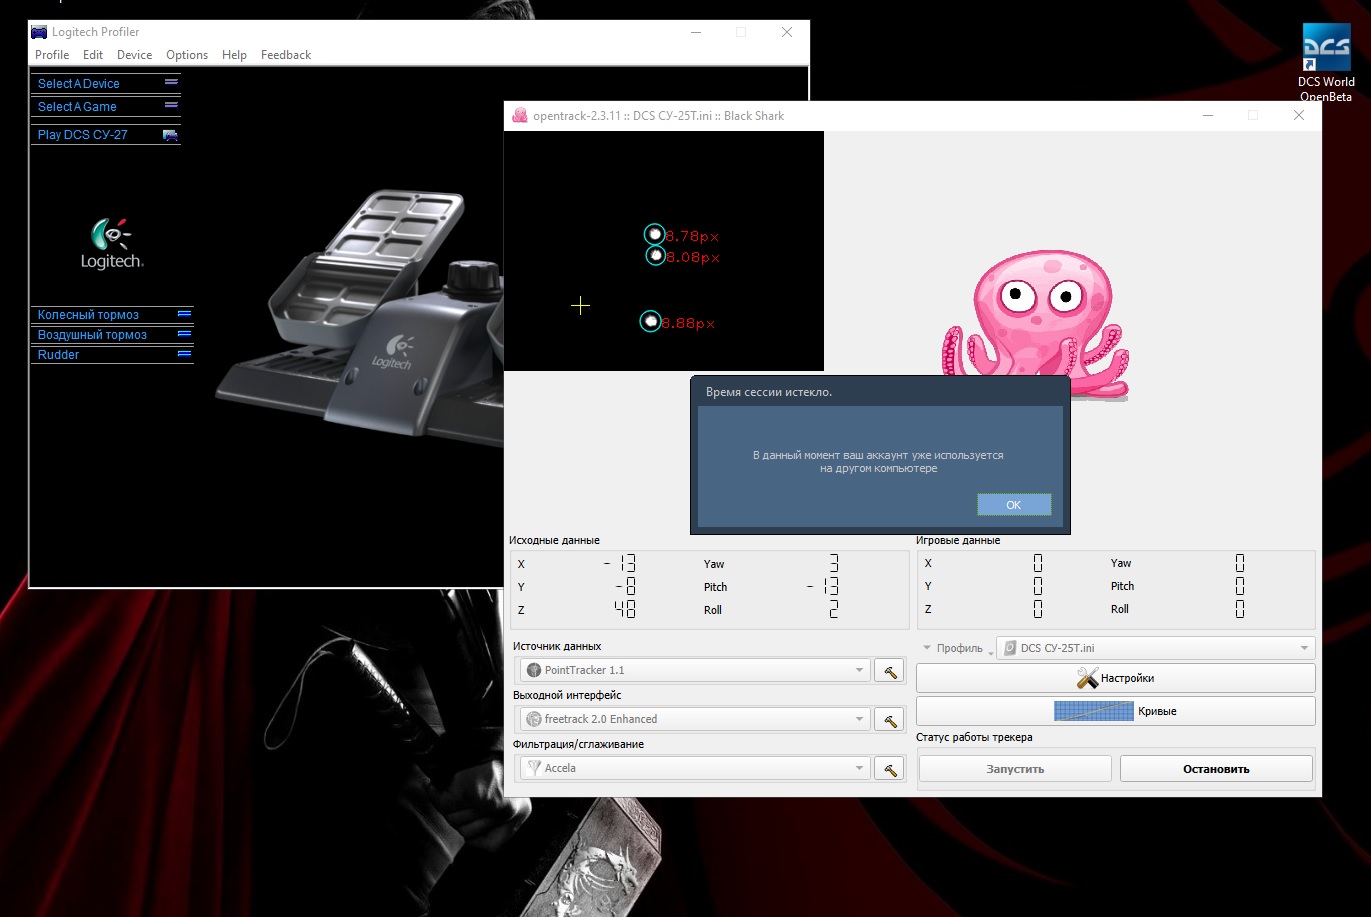Screen dimensions: 1371x917
Task: Open the Кривые curves button
Action: tap(1115, 711)
